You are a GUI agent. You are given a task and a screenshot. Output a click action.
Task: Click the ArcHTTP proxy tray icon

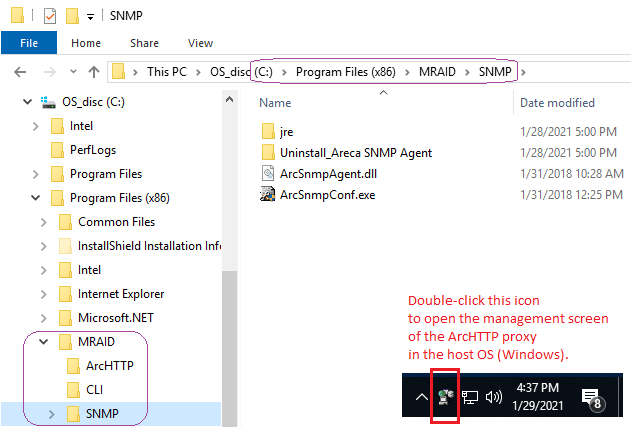tap(445, 397)
